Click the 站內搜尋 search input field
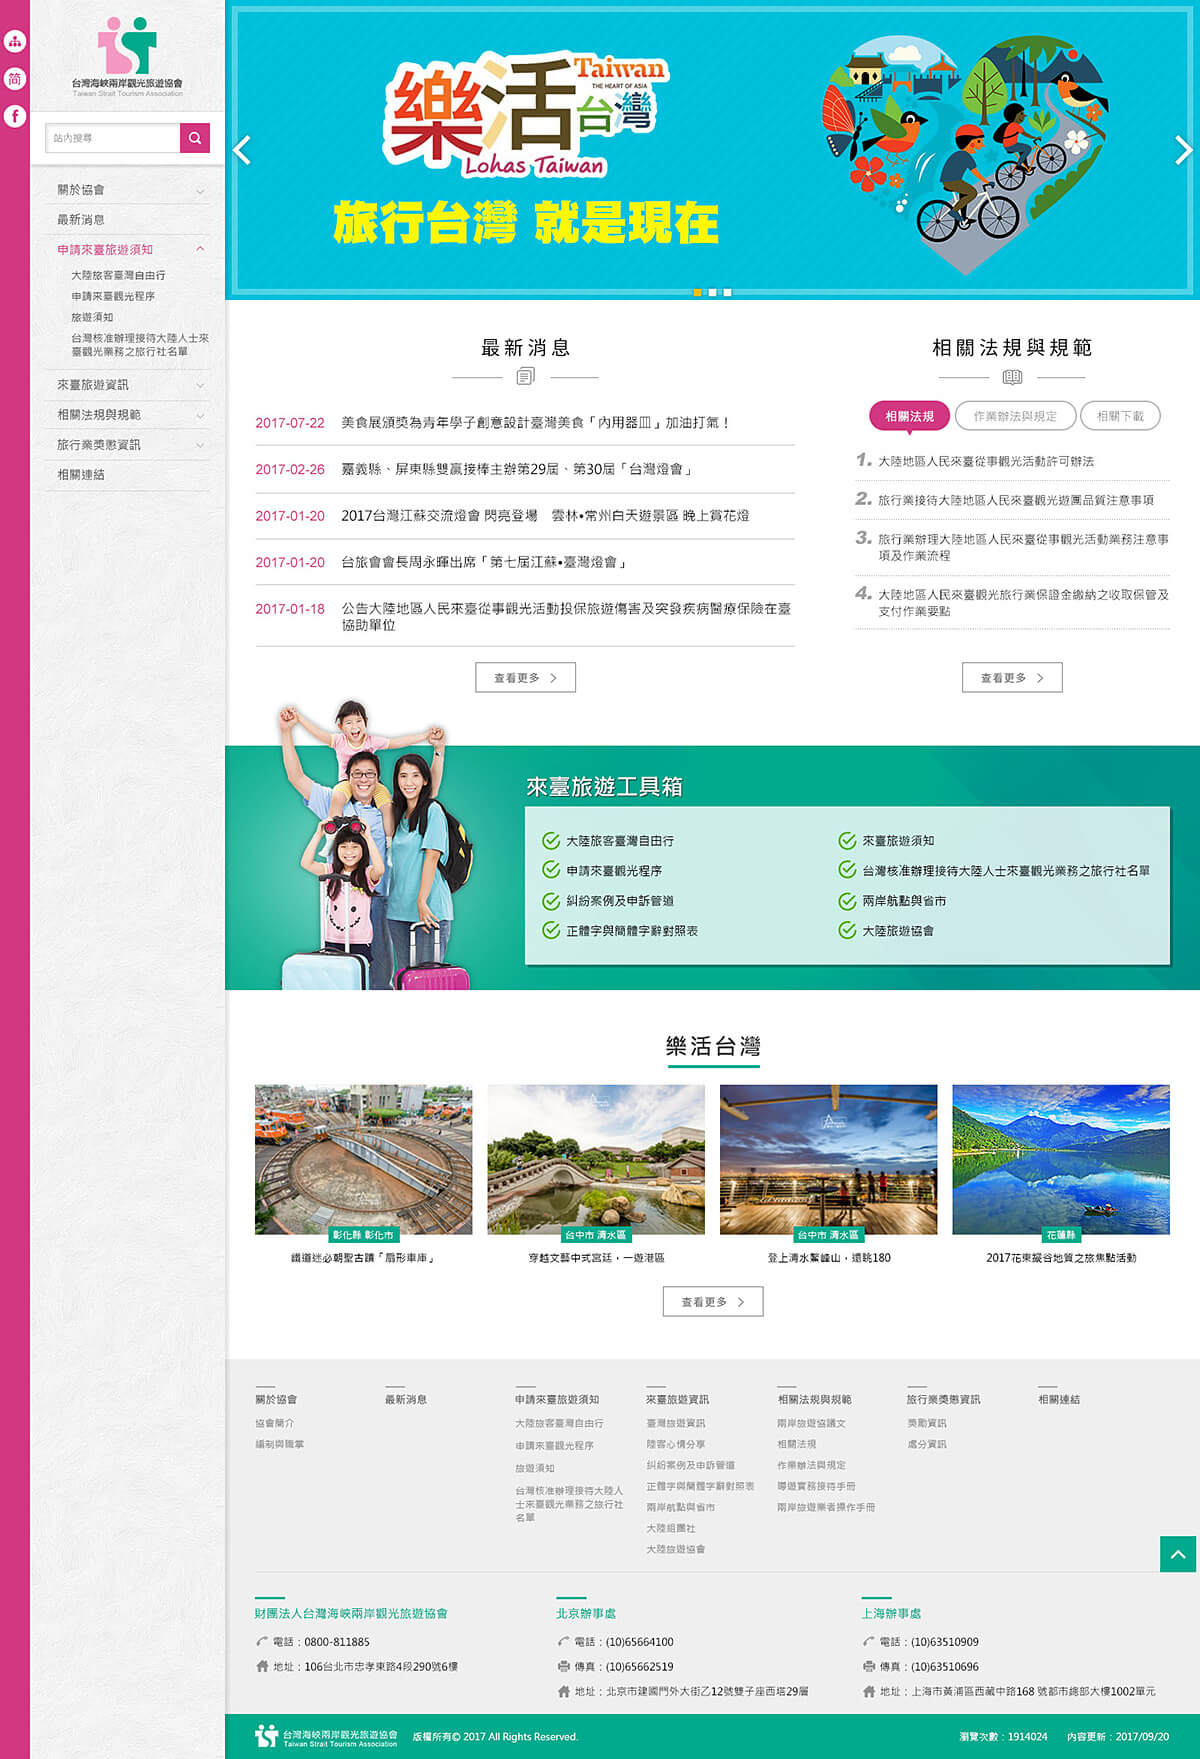This screenshot has height=1759, width=1200. pyautogui.click(x=113, y=138)
